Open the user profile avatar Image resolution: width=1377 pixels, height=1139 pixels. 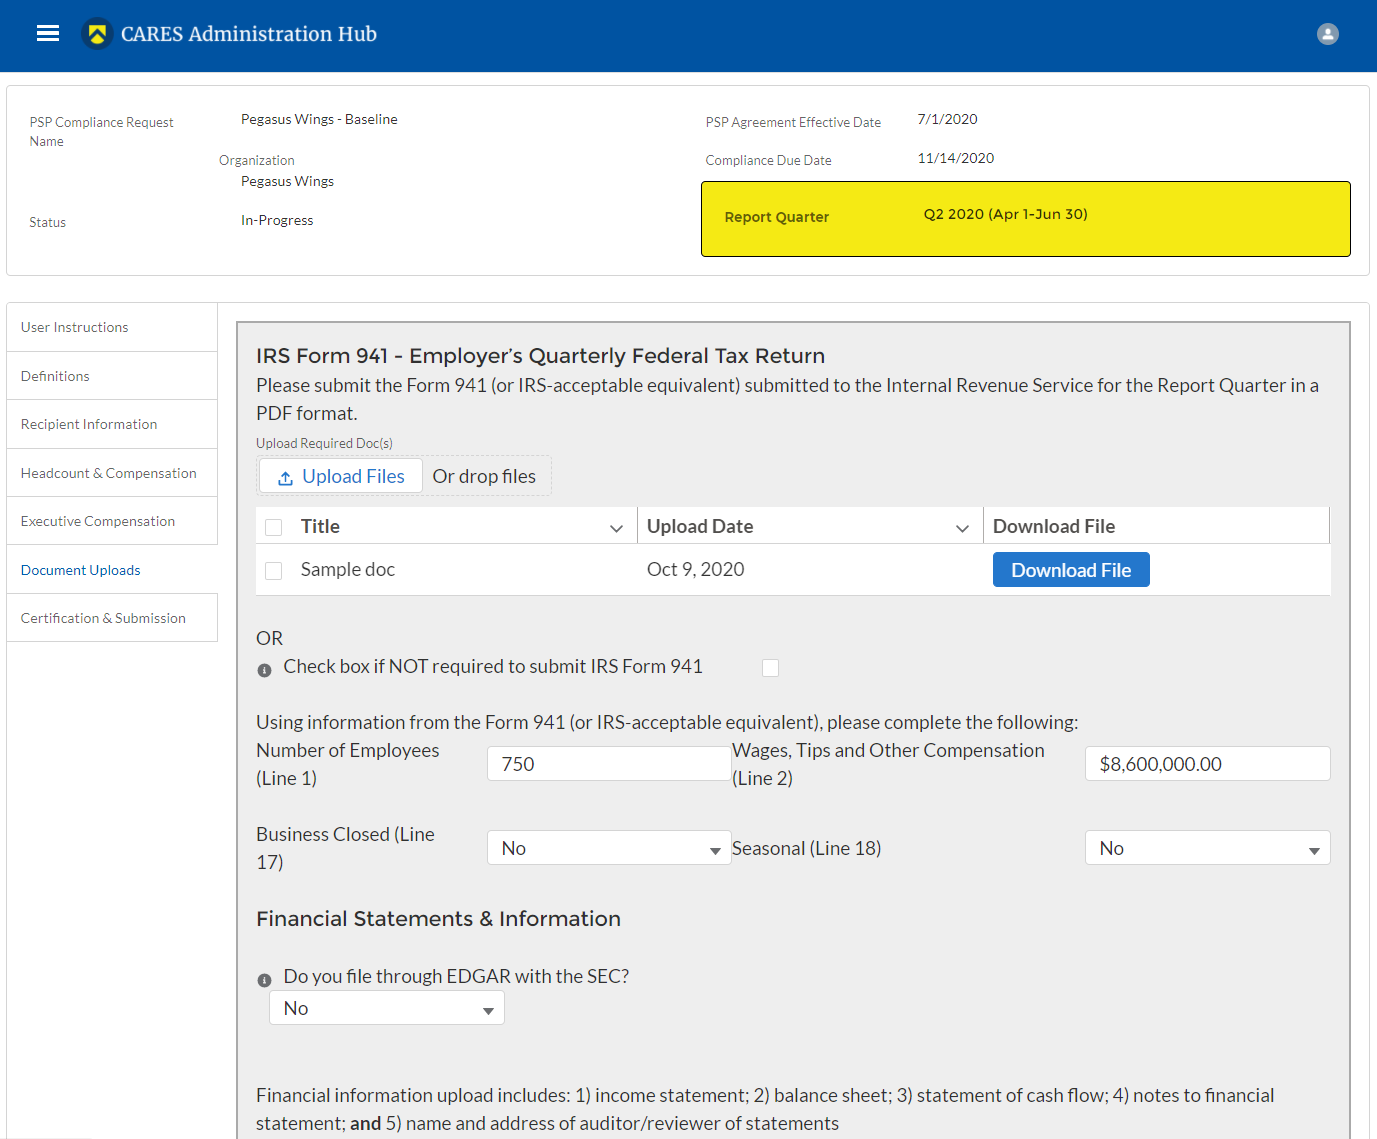(x=1327, y=34)
